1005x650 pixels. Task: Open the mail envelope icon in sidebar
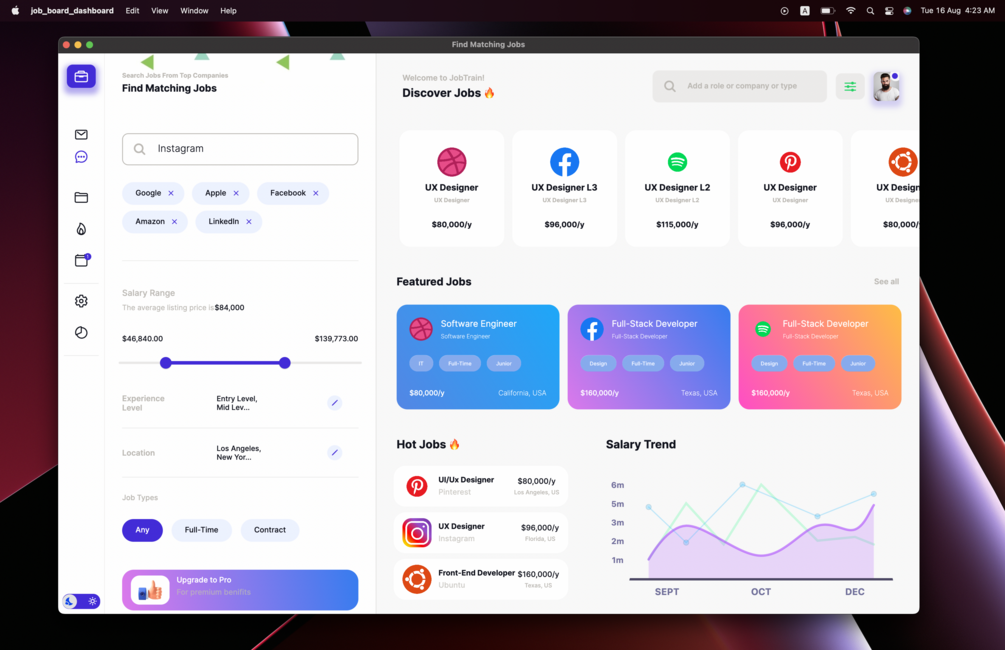[81, 134]
